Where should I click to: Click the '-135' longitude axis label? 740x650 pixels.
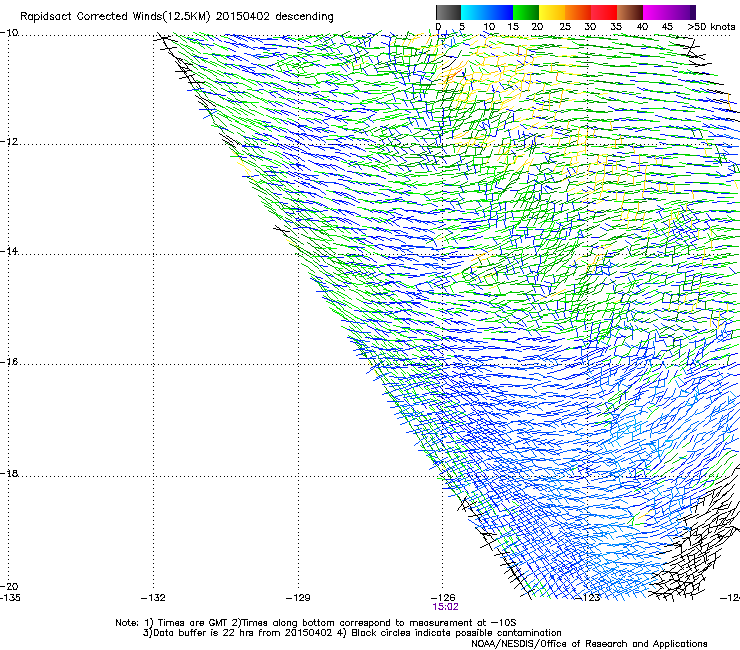10,598
